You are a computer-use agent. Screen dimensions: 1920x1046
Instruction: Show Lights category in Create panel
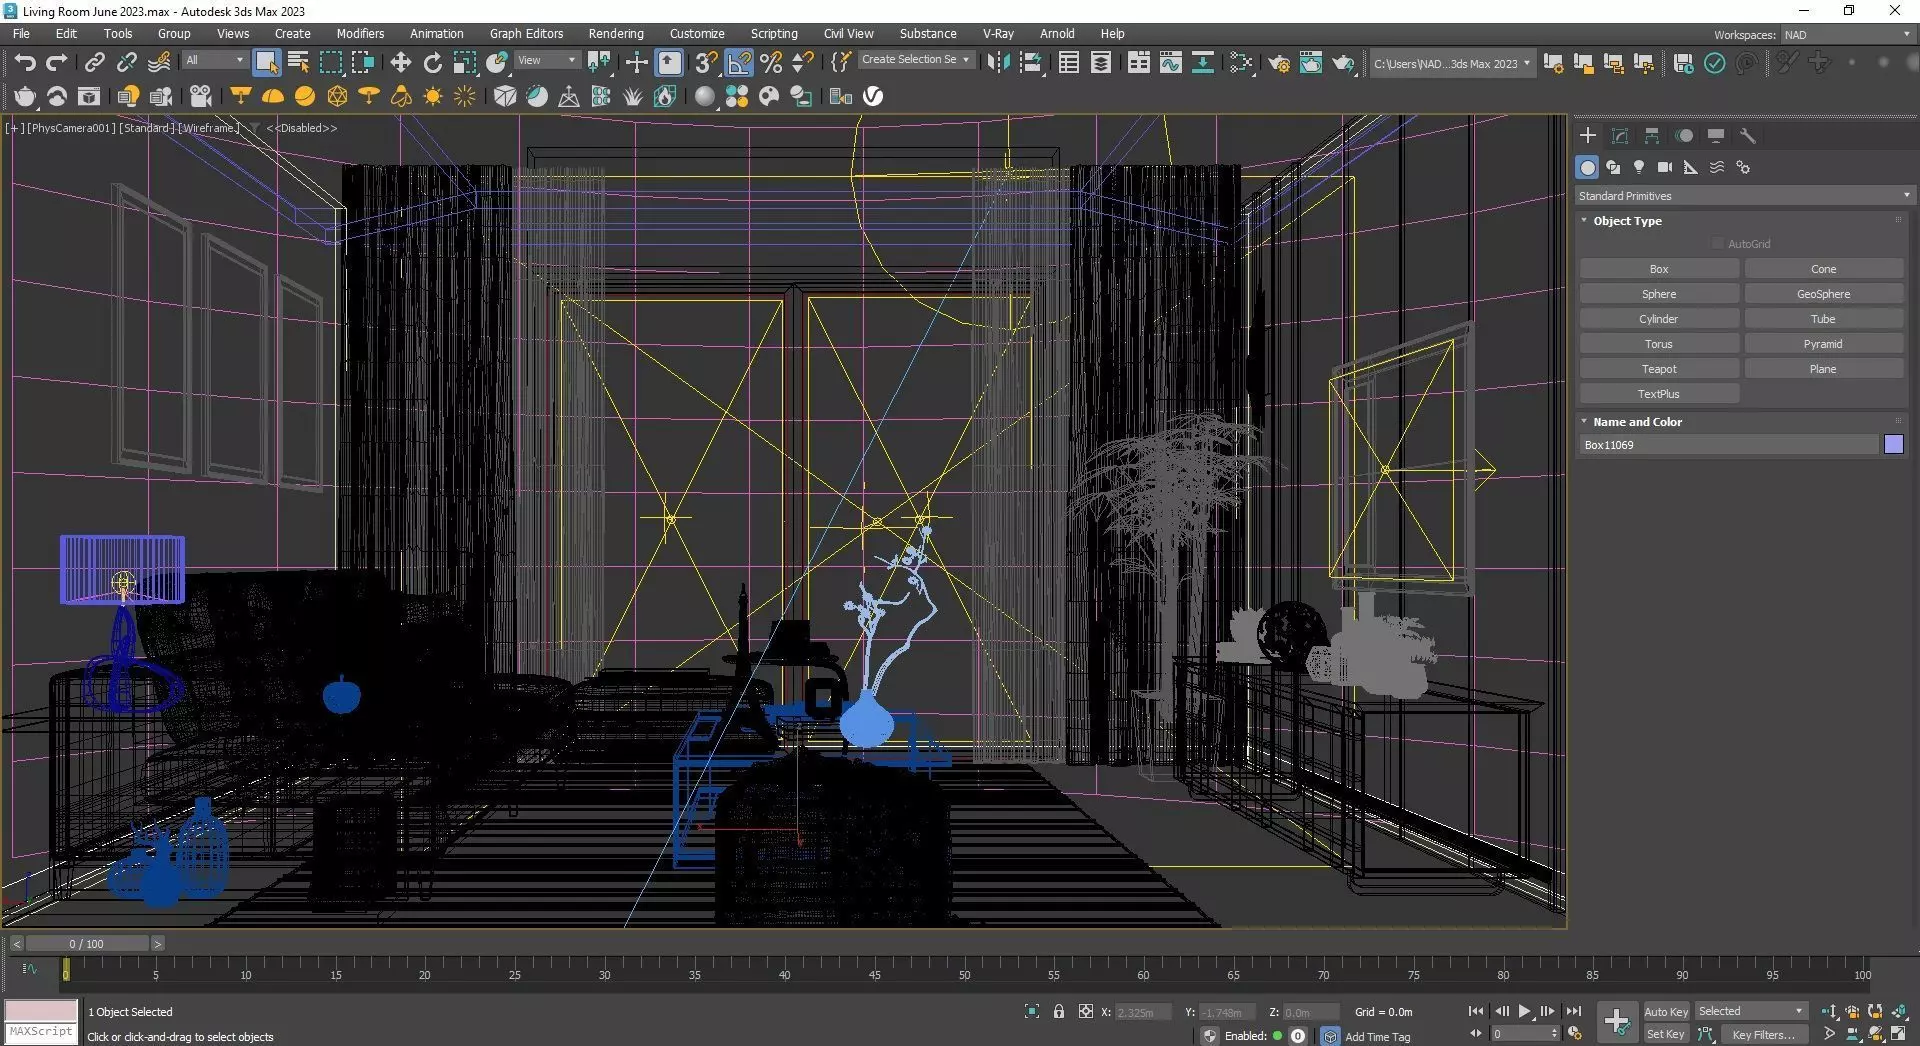[x=1639, y=167]
